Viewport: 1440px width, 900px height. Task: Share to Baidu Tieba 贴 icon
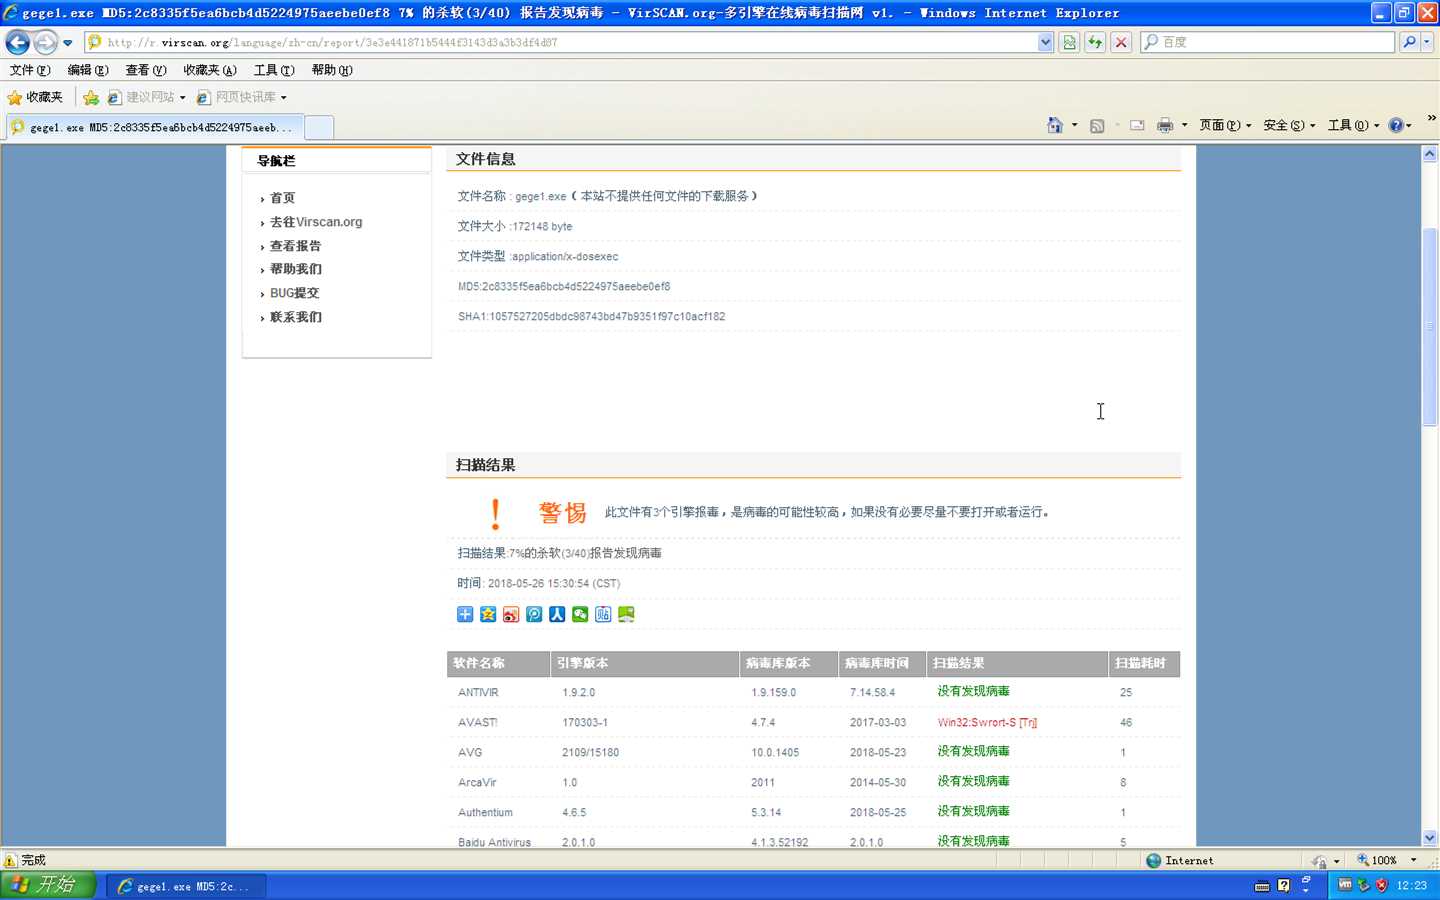point(603,614)
